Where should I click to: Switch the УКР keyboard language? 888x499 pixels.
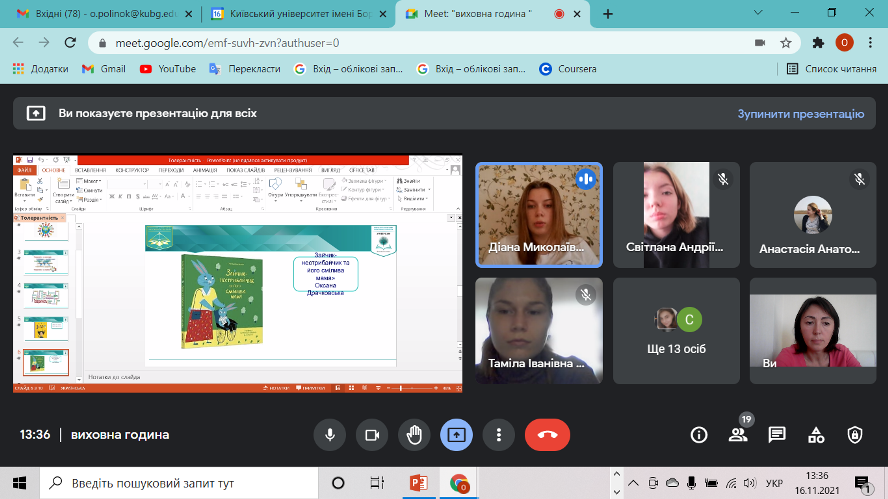[774, 483]
